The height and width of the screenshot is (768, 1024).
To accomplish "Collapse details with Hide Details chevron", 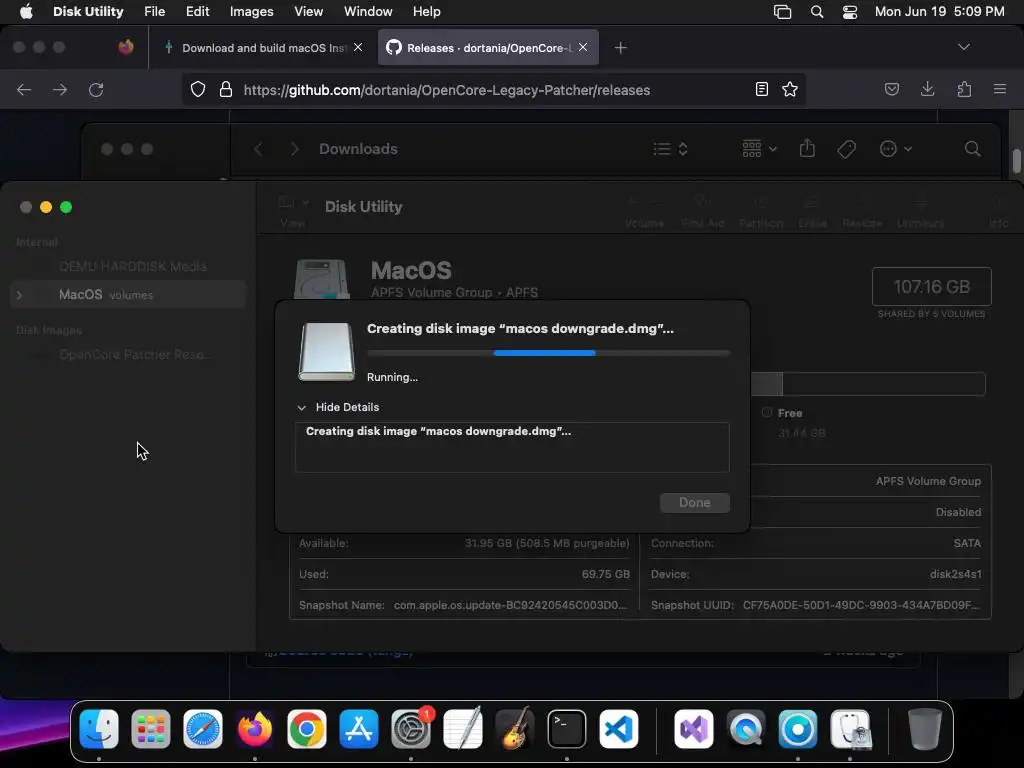I will (301, 408).
